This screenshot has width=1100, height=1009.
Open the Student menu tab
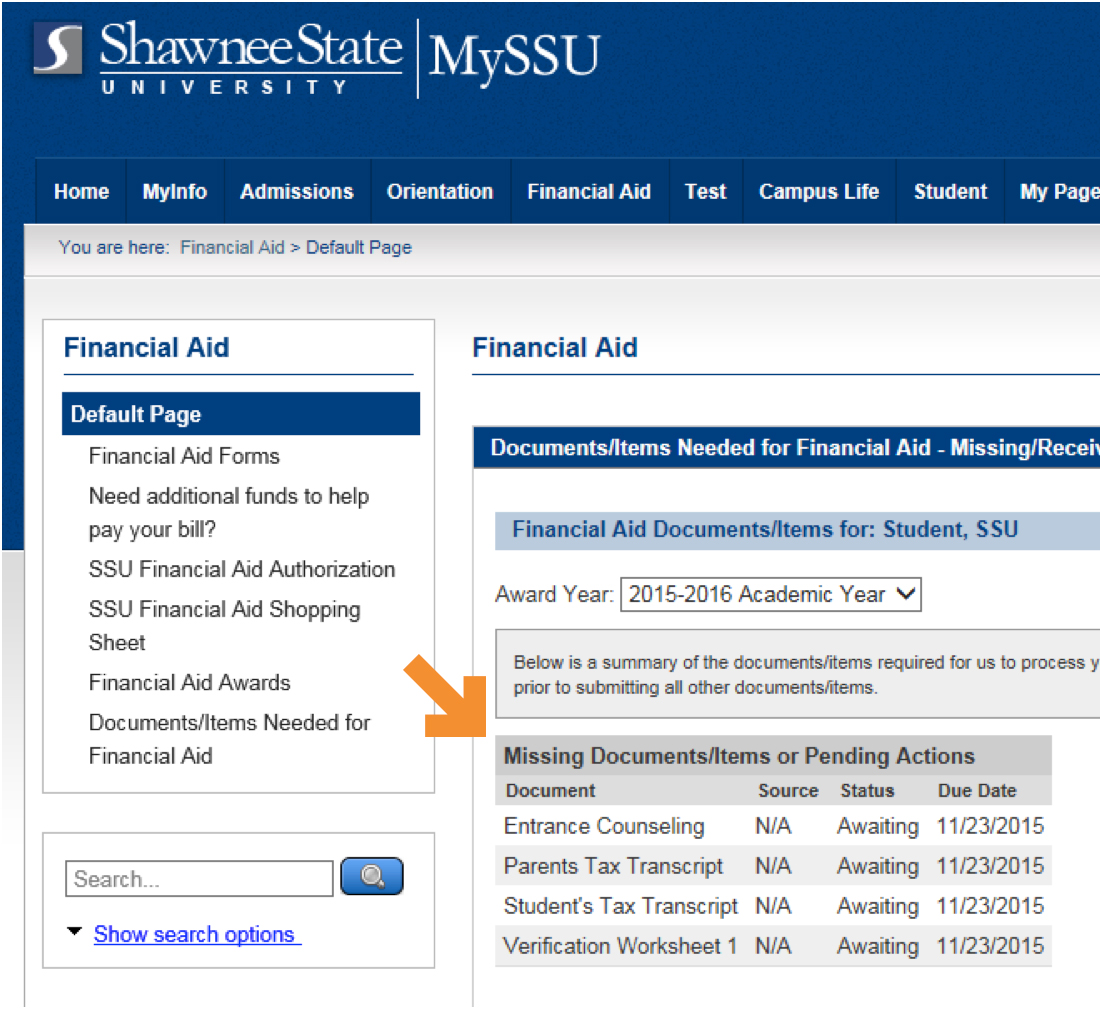(x=950, y=192)
